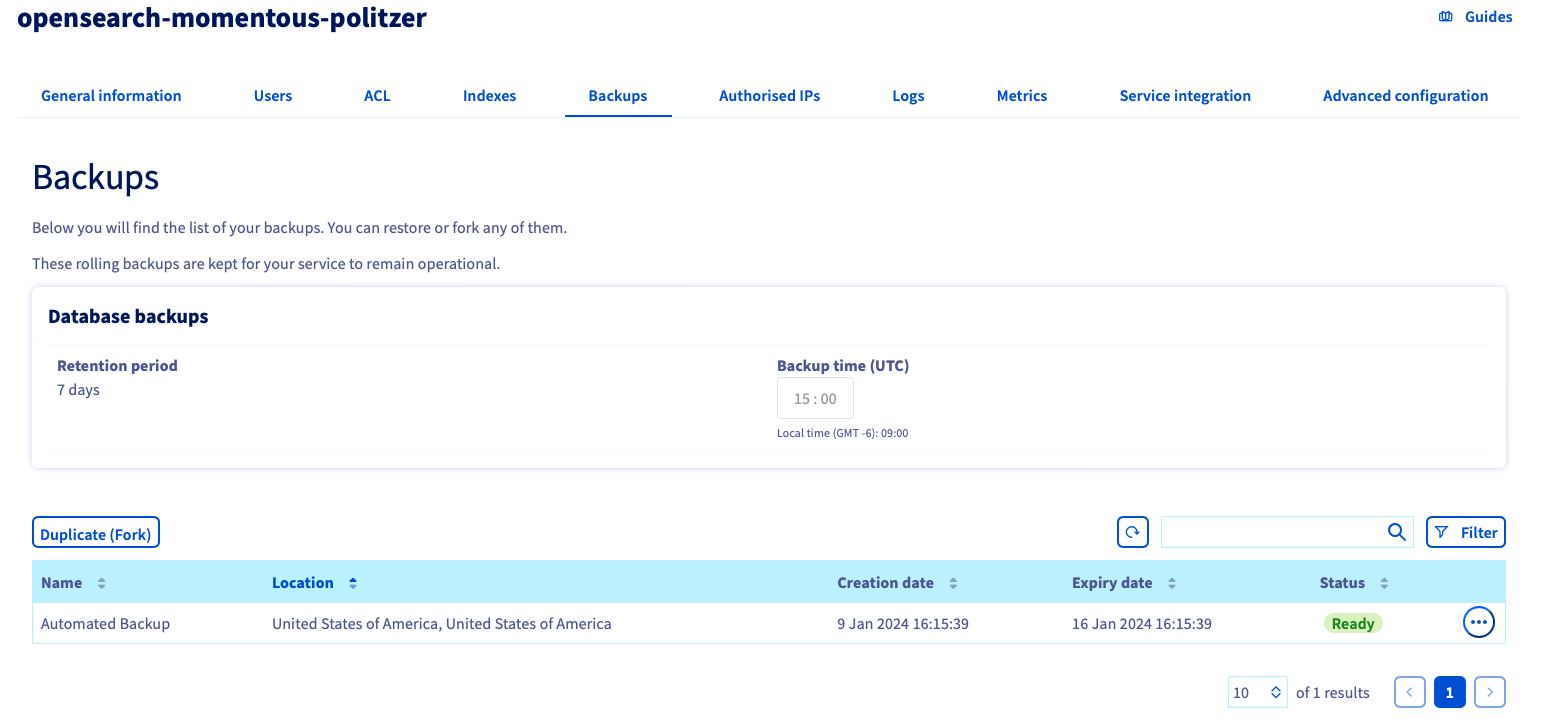Image resolution: width=1542 pixels, height=728 pixels.
Task: Click the search magnifier icon
Action: coord(1396,532)
